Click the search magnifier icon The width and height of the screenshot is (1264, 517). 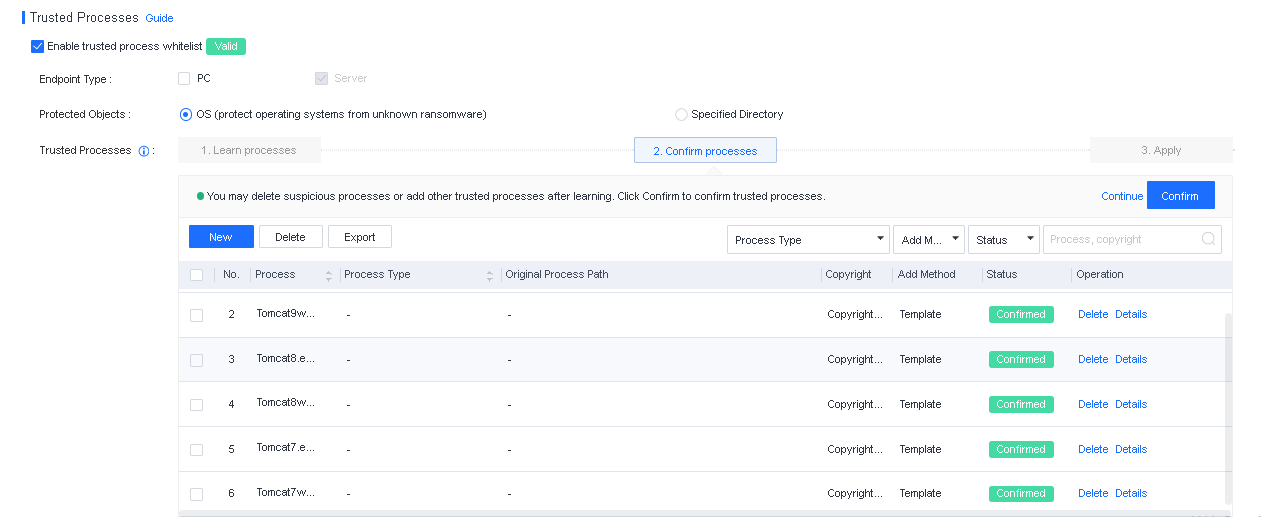(x=1208, y=239)
